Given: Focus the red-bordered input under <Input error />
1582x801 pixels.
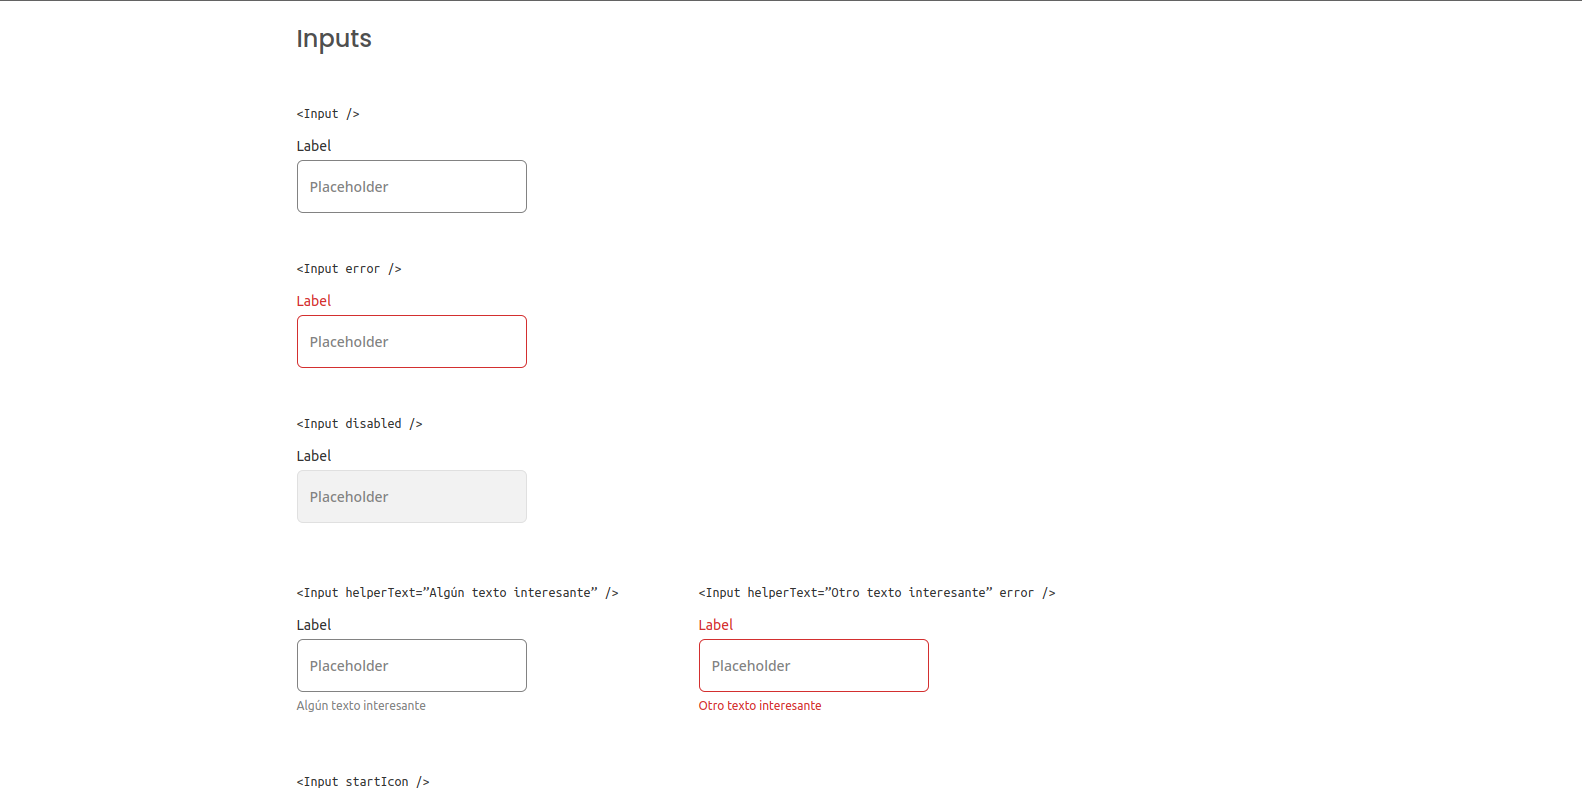Looking at the screenshot, I should click(x=411, y=341).
